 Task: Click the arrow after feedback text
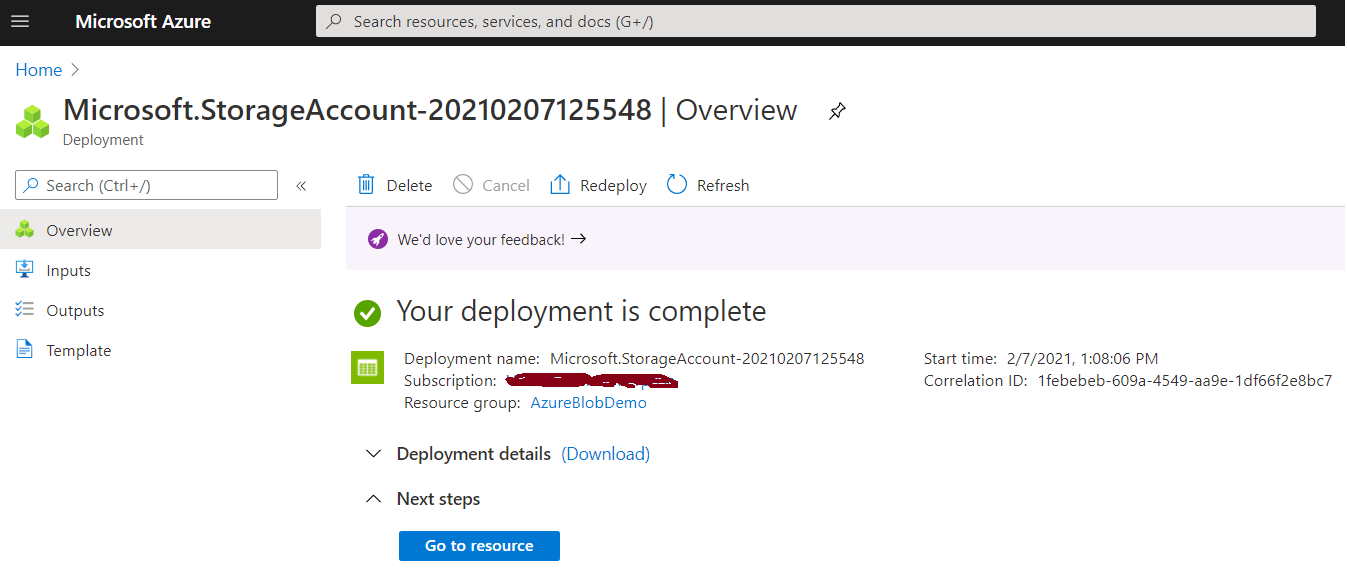[578, 239]
